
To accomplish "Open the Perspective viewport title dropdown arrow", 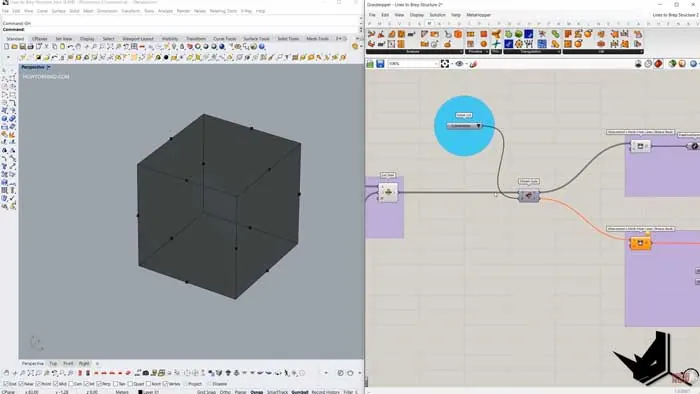I will pos(48,67).
